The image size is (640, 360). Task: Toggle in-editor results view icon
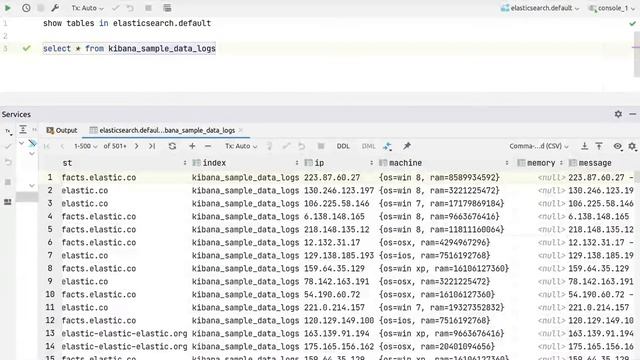pyautogui.click(x=167, y=8)
